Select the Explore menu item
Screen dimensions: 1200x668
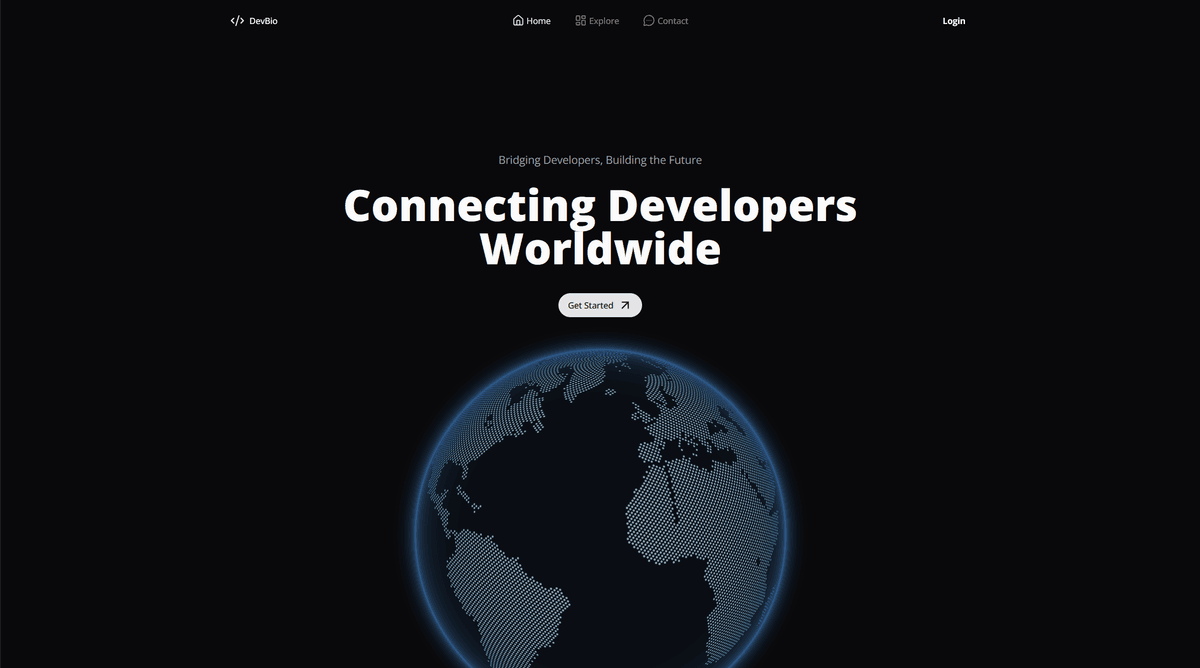click(x=603, y=20)
